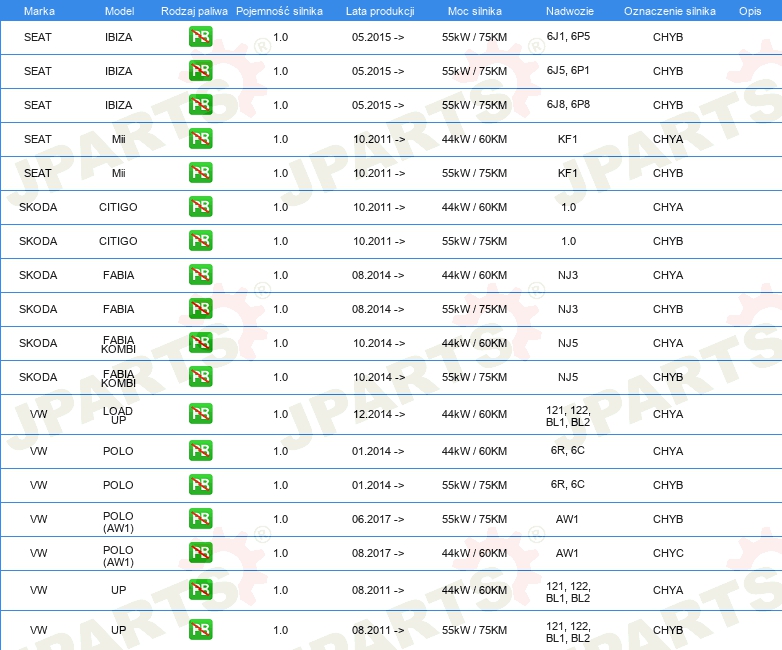
Task: Click the Marka column header
Action: point(39,11)
